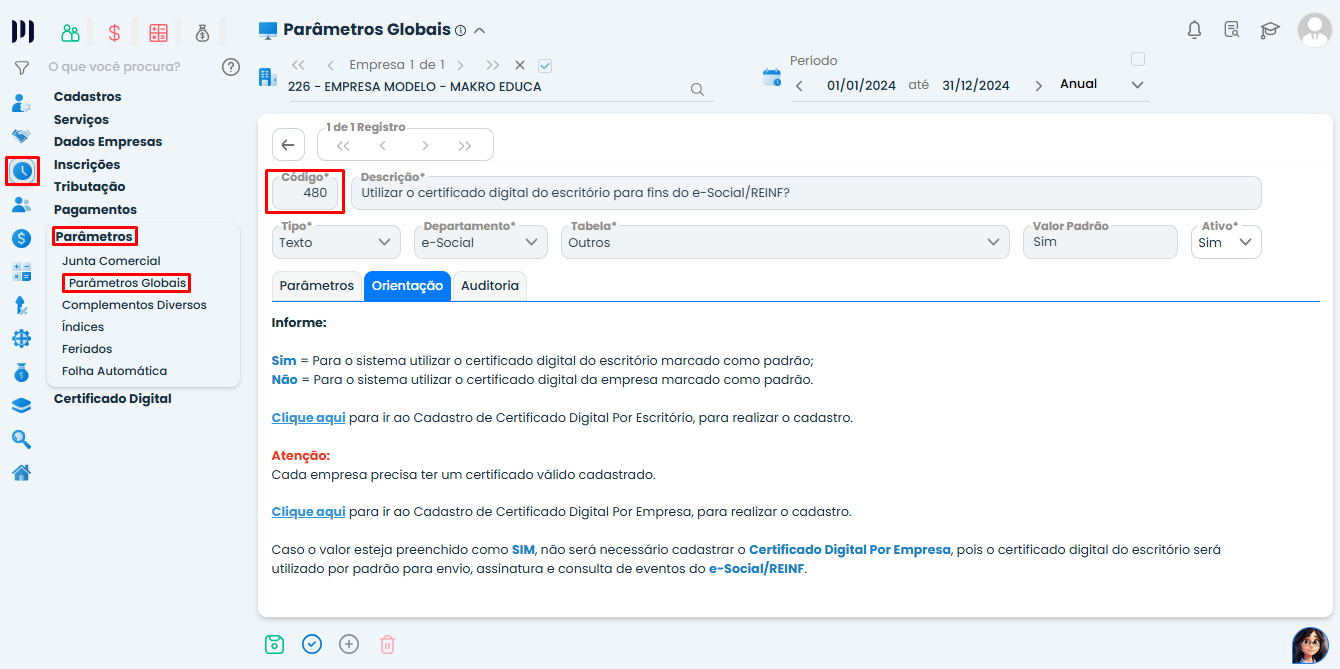1340x669 pixels.
Task: Clear the company selection with the X
Action: (520, 65)
